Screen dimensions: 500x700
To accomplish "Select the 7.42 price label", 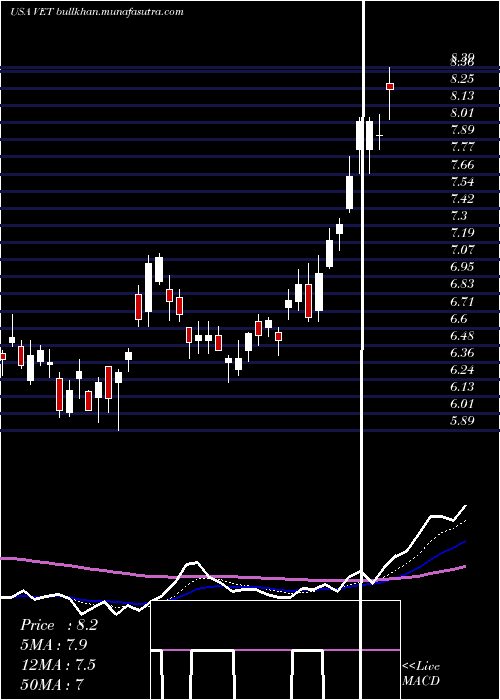I will [x=462, y=199].
